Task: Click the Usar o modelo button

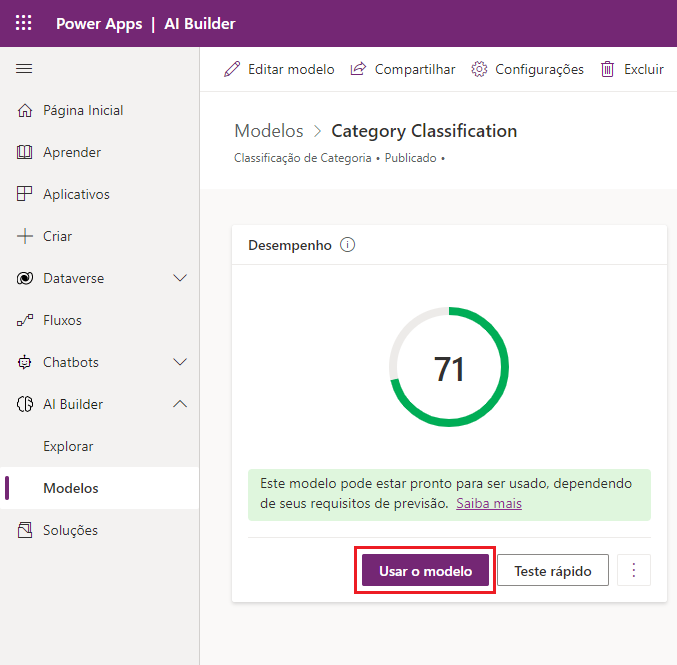Action: tap(425, 571)
